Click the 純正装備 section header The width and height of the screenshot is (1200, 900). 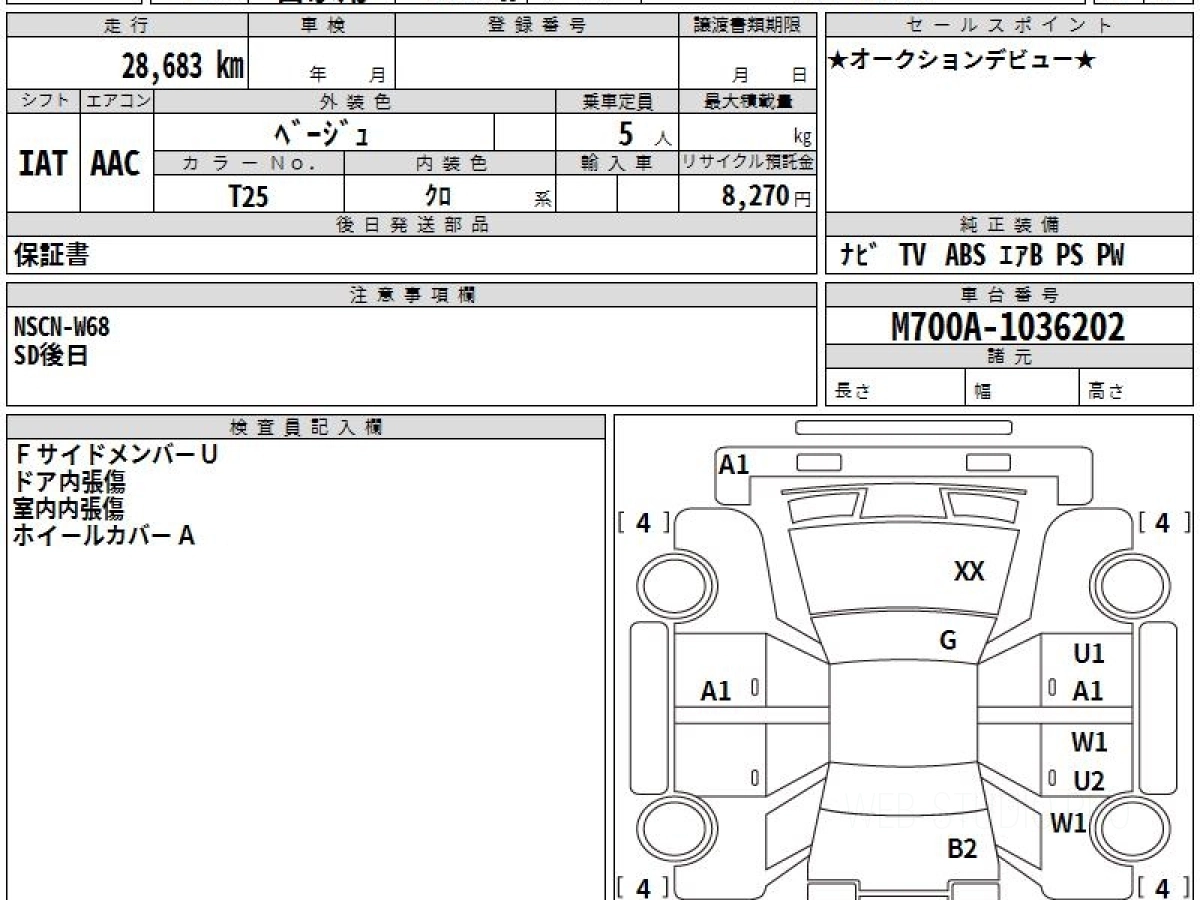[1009, 225]
